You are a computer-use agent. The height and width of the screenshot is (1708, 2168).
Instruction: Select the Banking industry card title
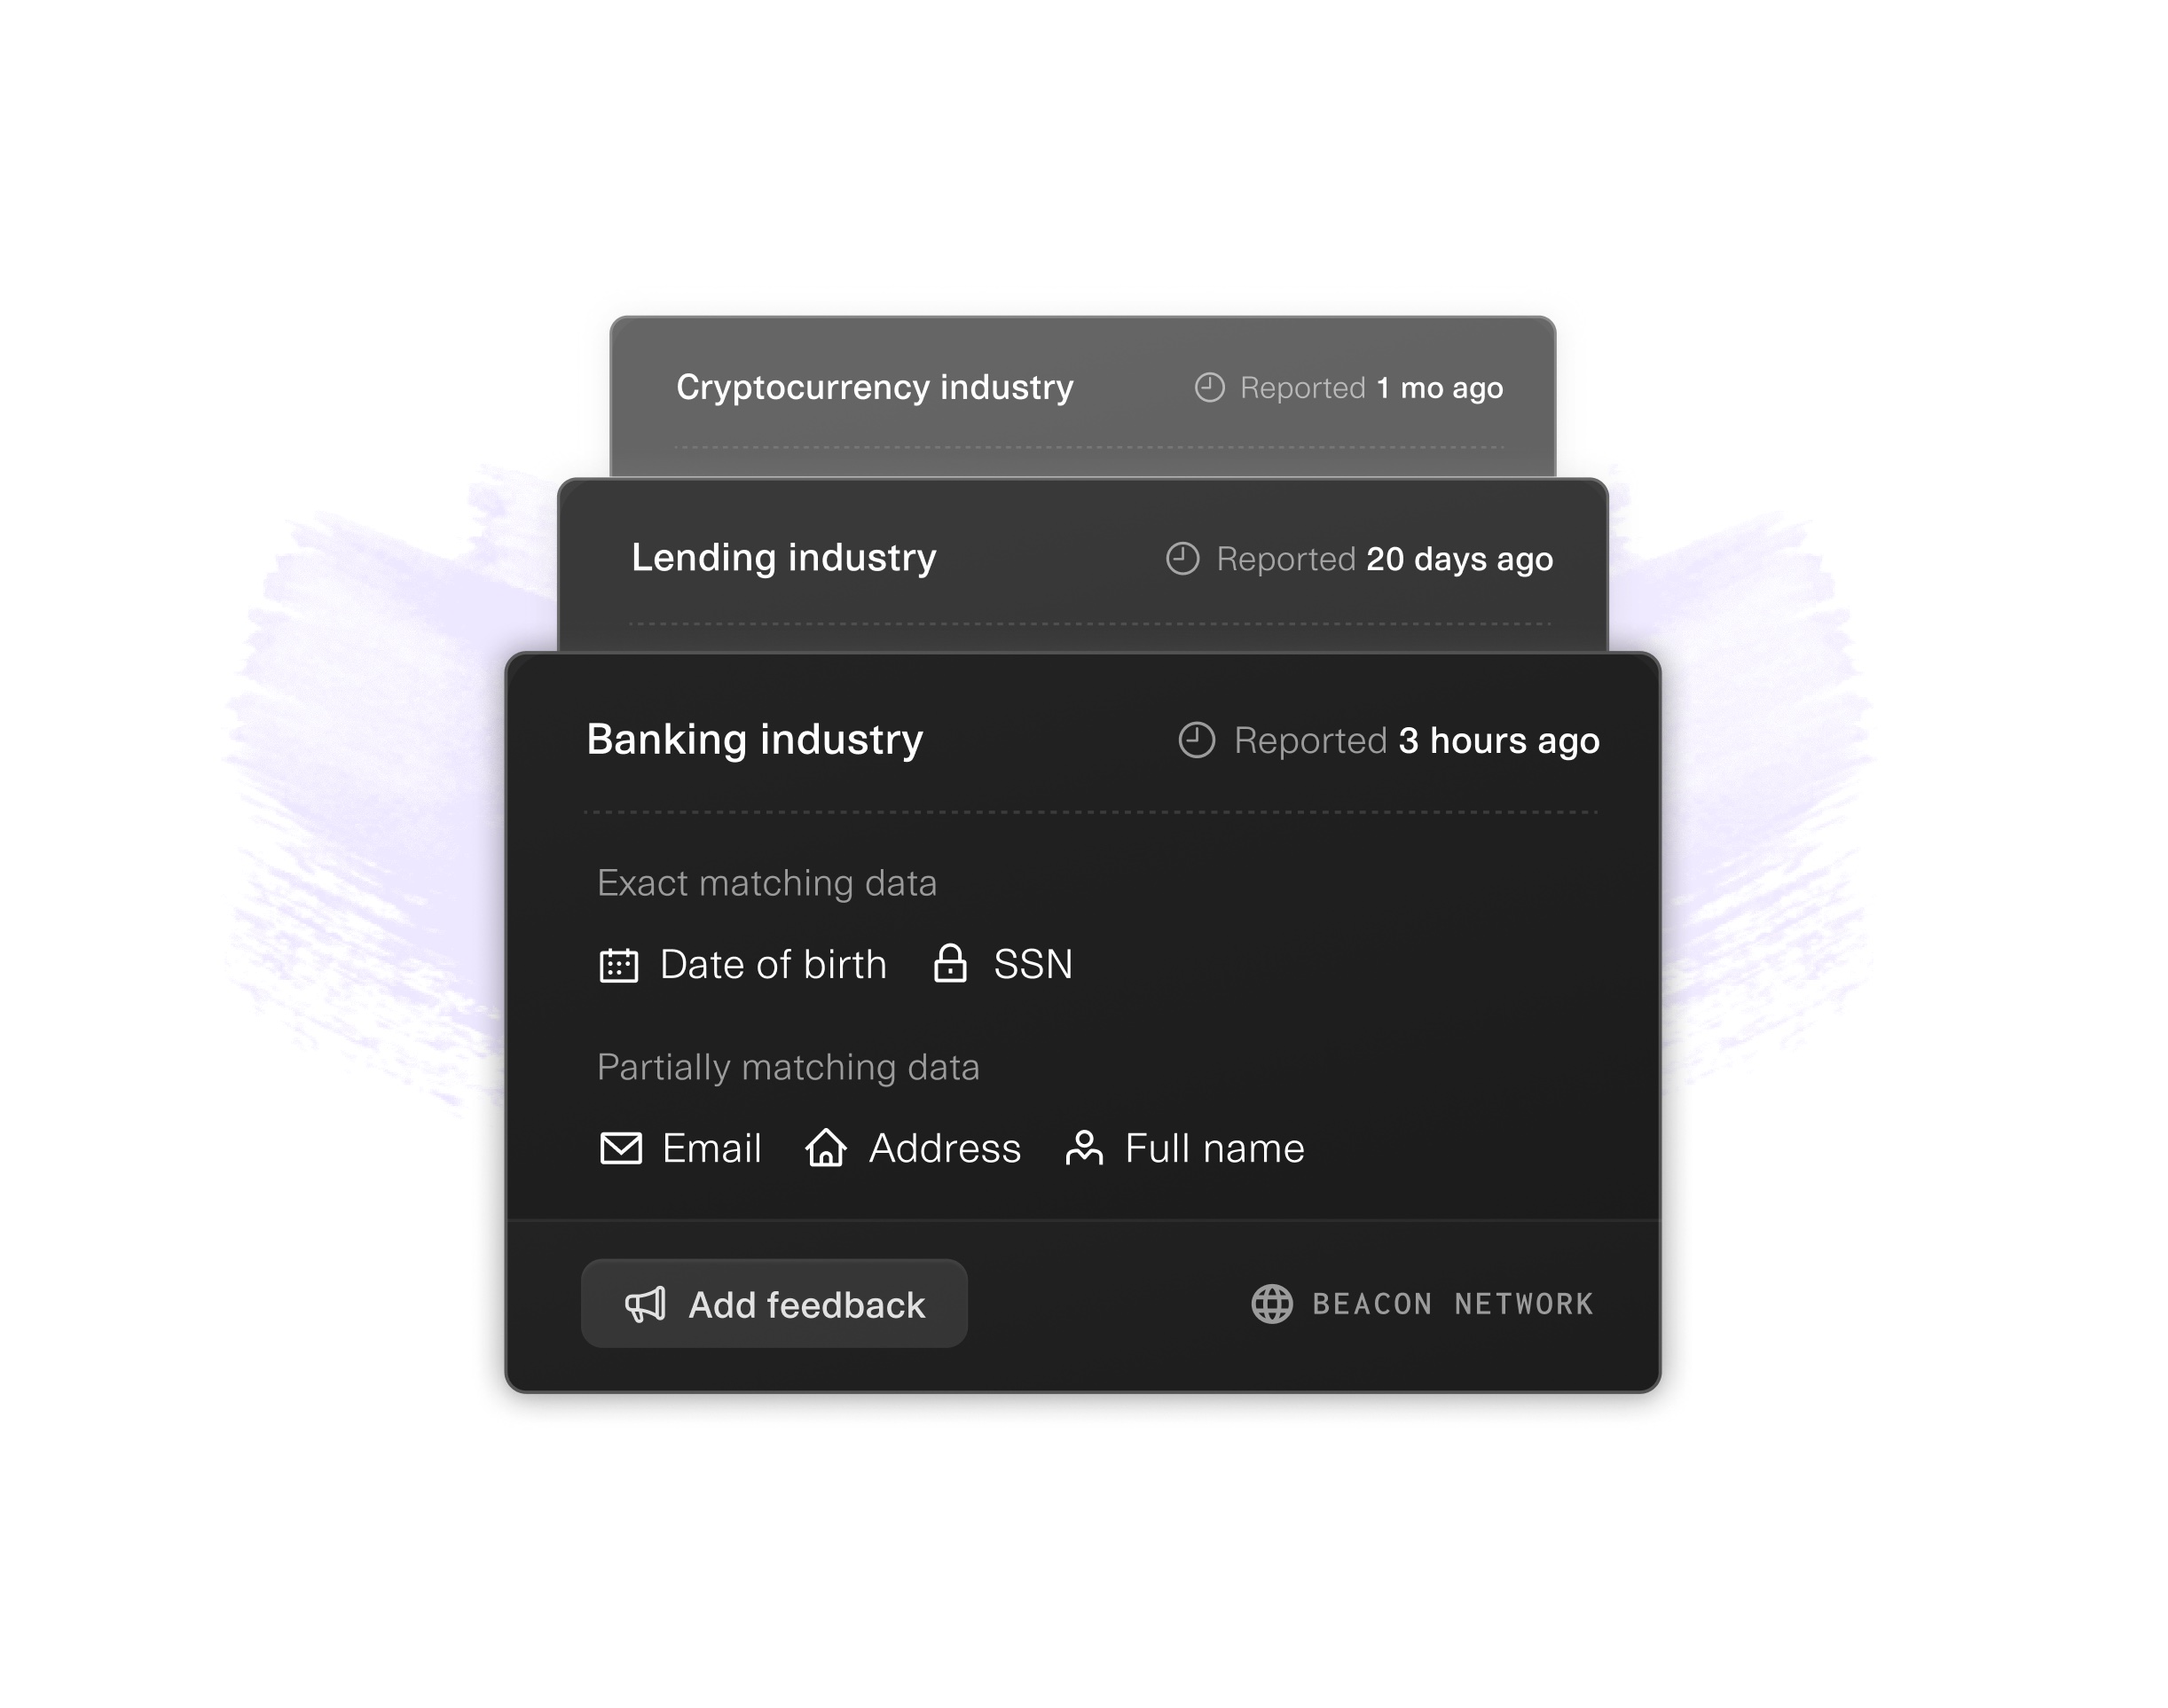coord(755,740)
